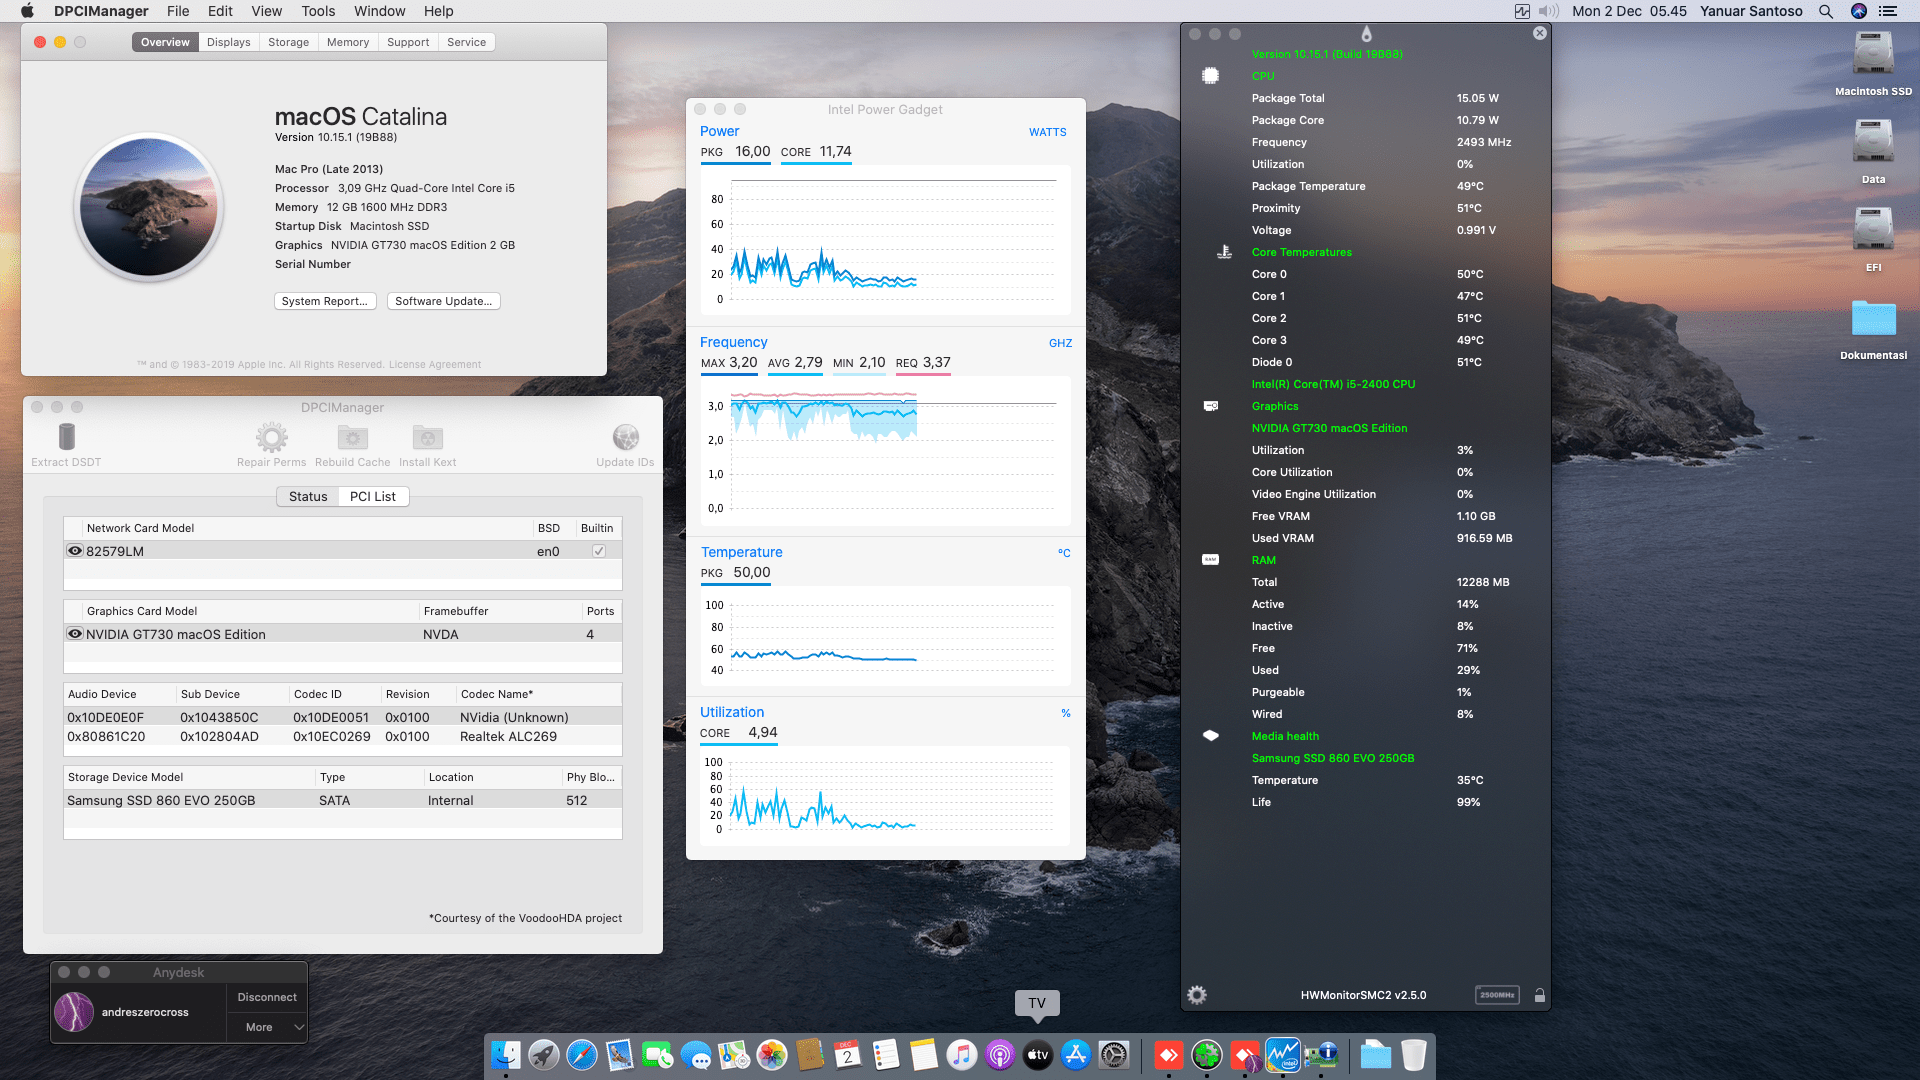Click the System Report button
Image resolution: width=1920 pixels, height=1080 pixels.
325,301
